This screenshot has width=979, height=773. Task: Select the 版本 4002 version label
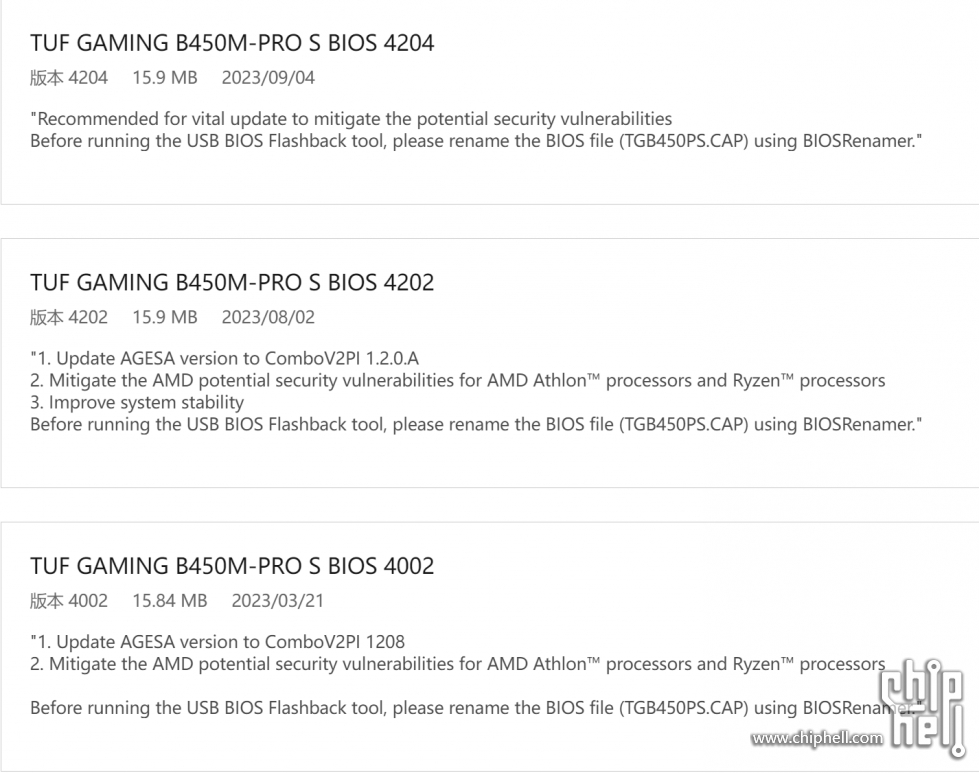tap(69, 601)
